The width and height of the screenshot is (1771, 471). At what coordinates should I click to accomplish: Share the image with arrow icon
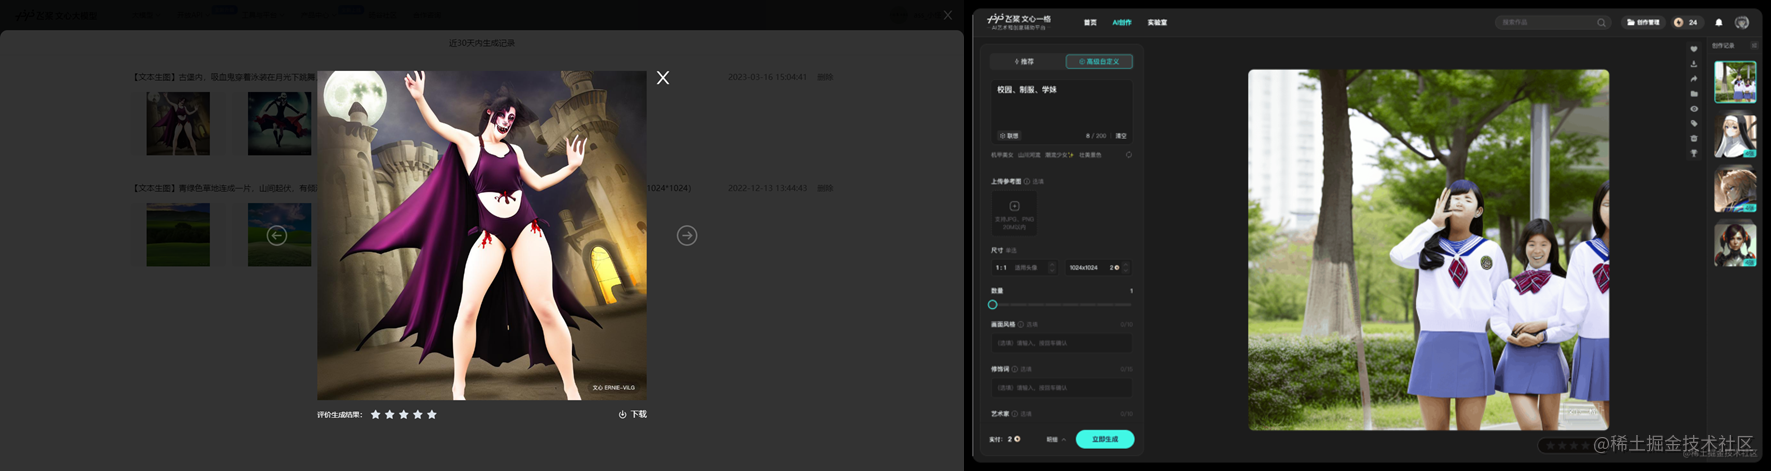tap(1694, 79)
